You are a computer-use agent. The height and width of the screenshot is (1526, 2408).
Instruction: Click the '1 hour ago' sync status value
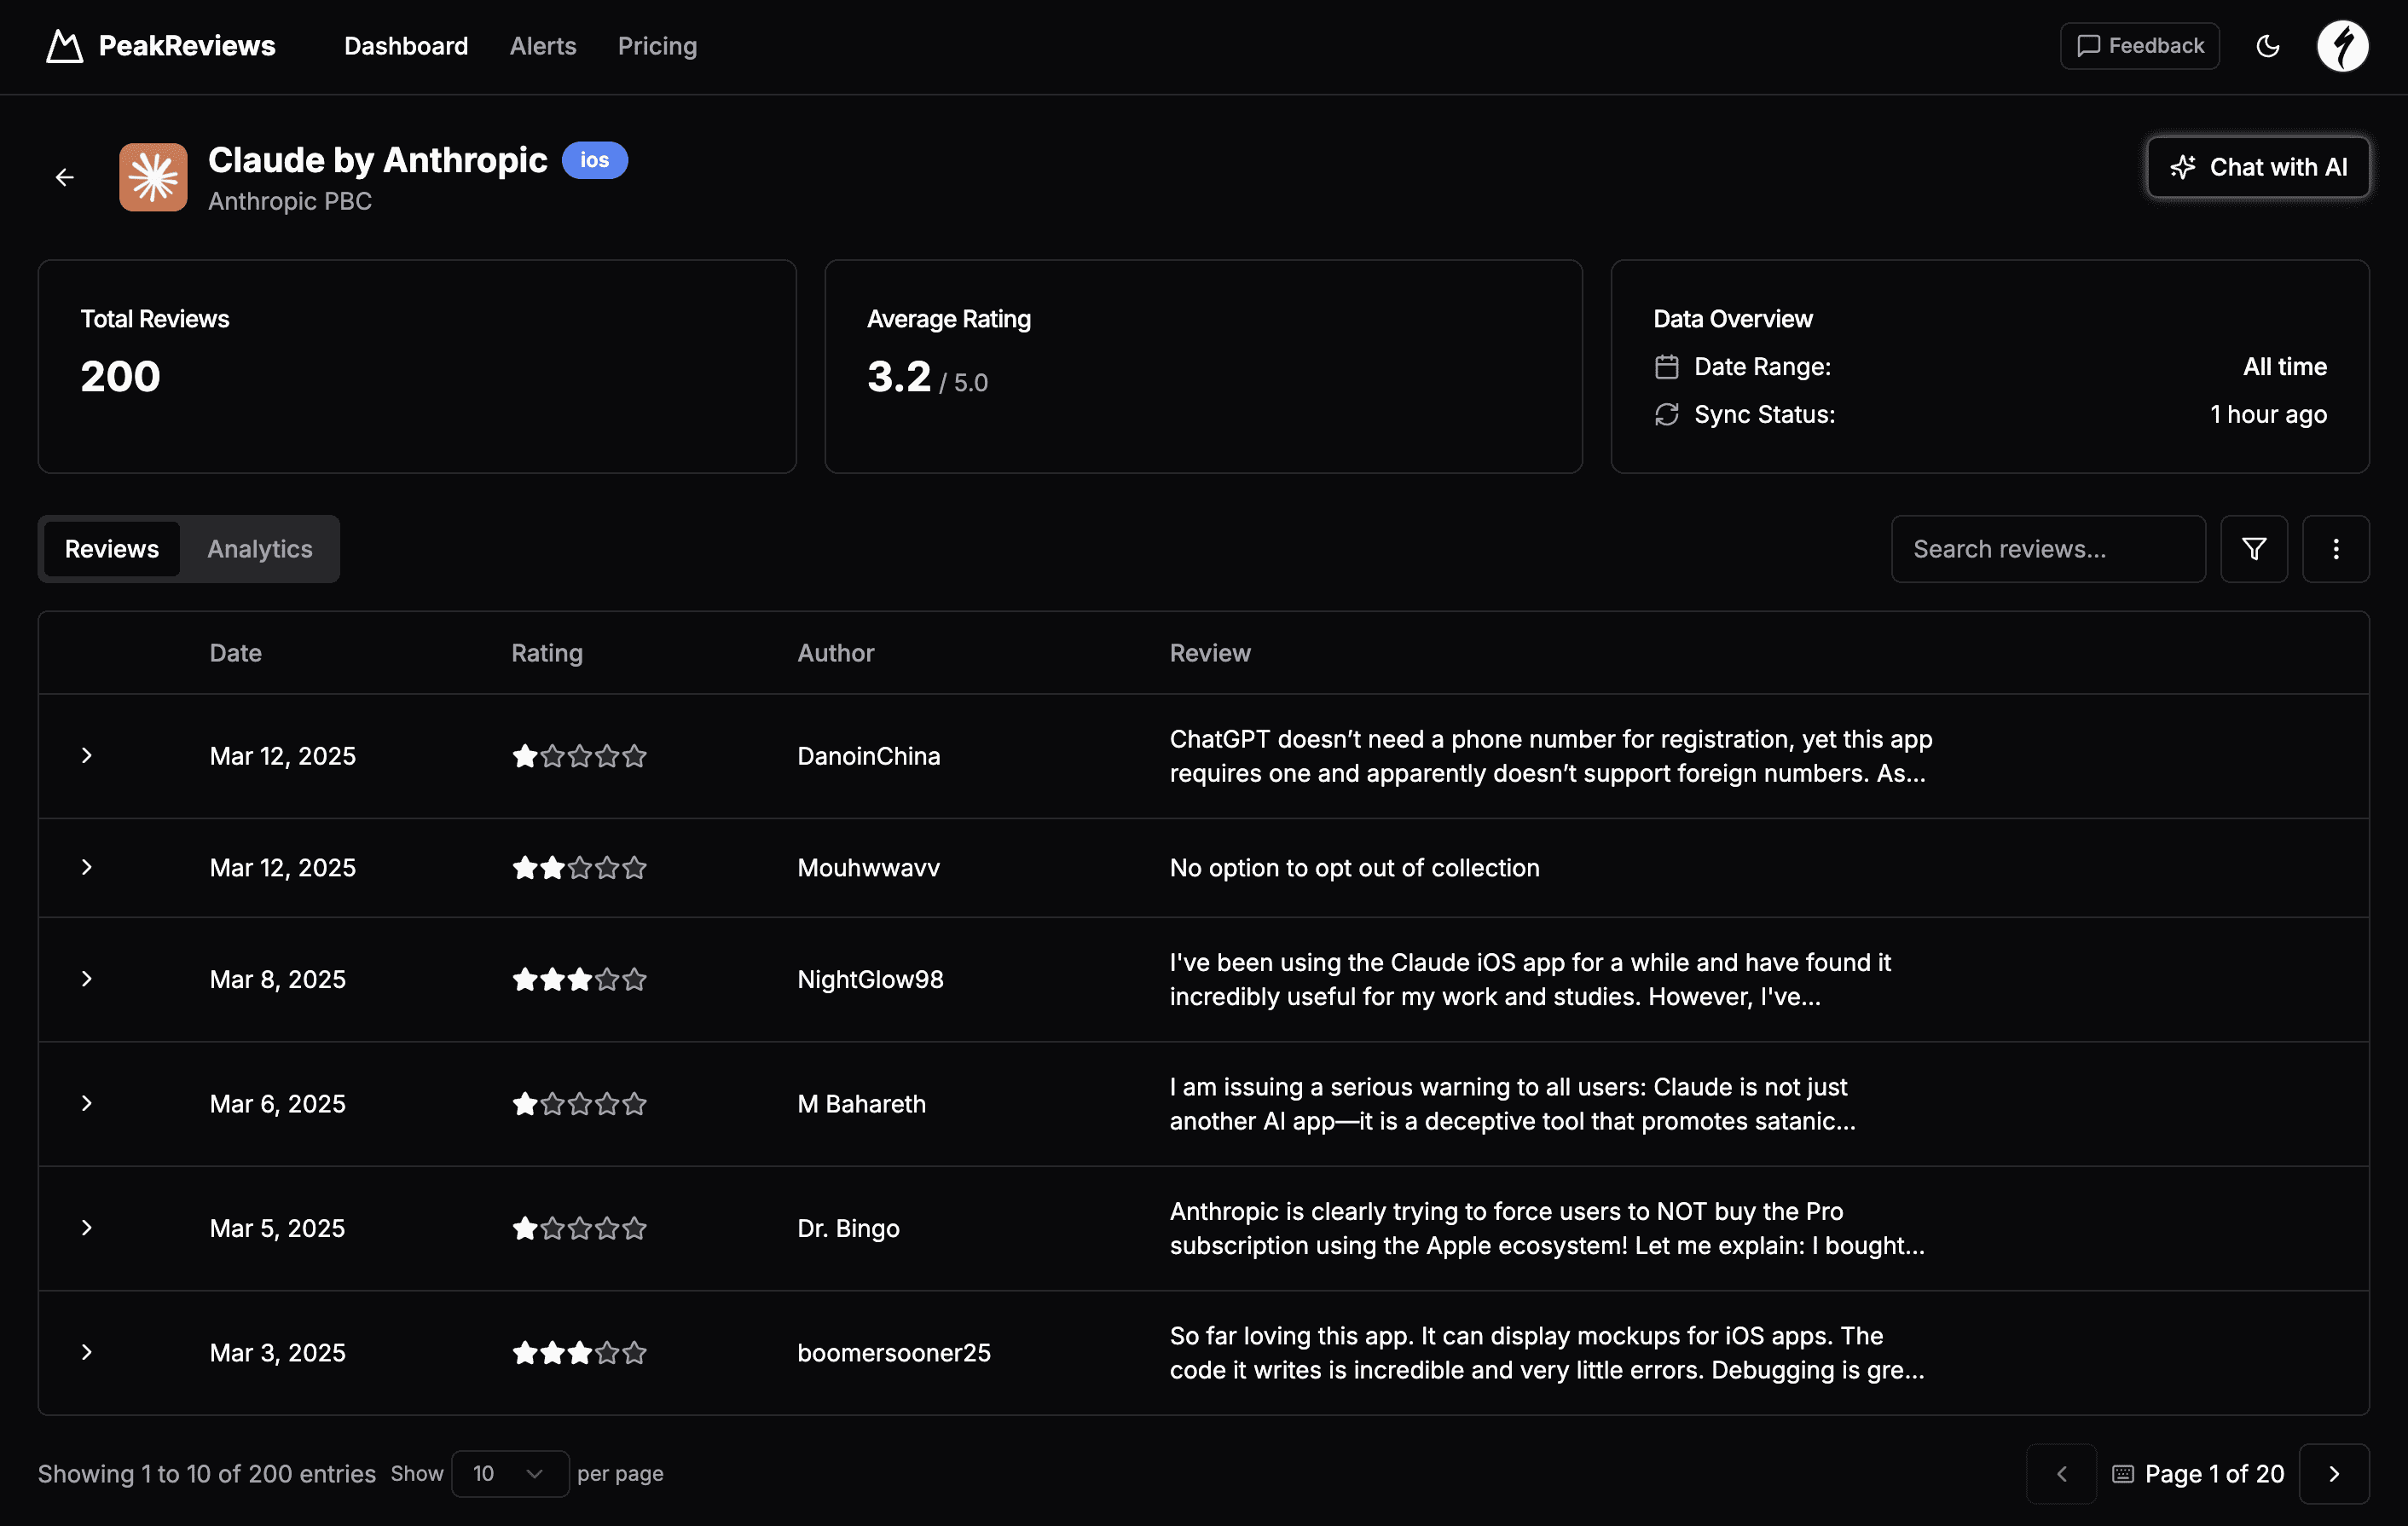pos(2268,414)
